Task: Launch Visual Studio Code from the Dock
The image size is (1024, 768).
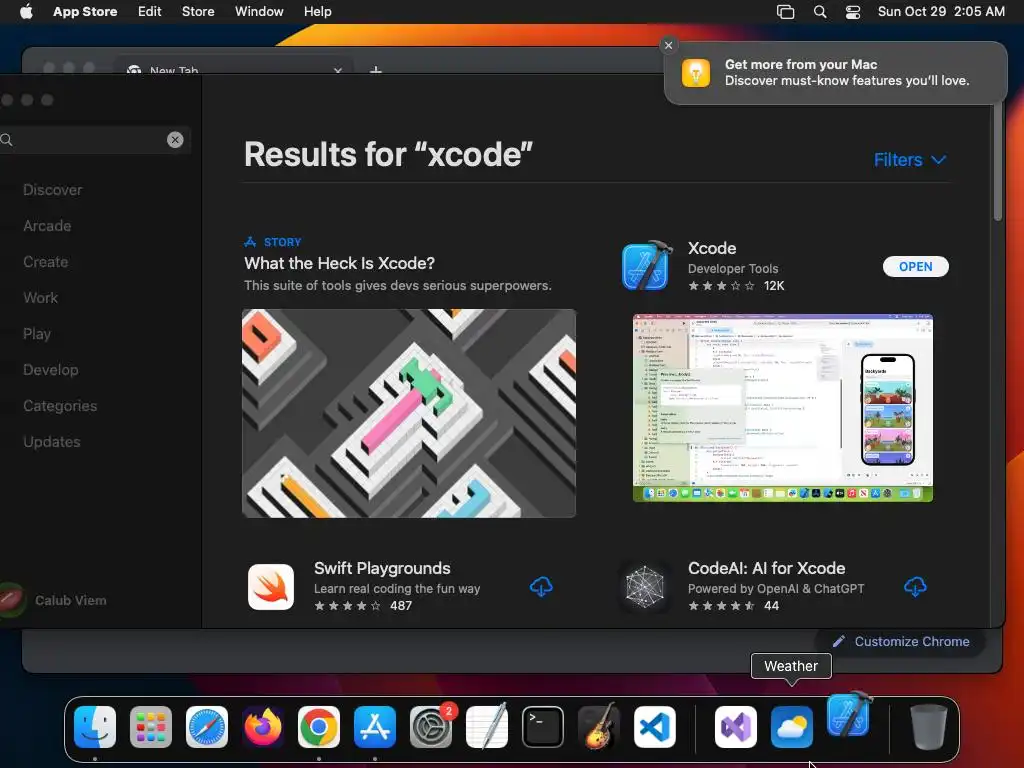Action: tap(655, 727)
